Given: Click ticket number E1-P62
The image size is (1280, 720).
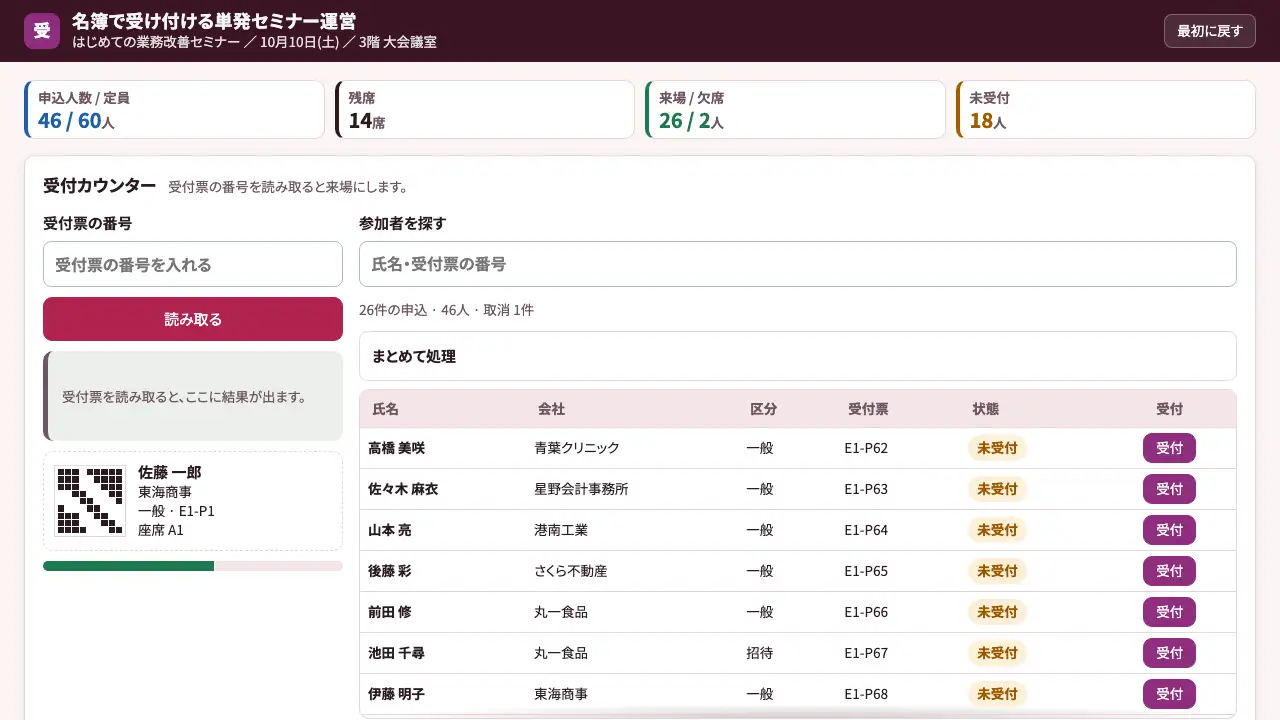Looking at the screenshot, I should (866, 448).
